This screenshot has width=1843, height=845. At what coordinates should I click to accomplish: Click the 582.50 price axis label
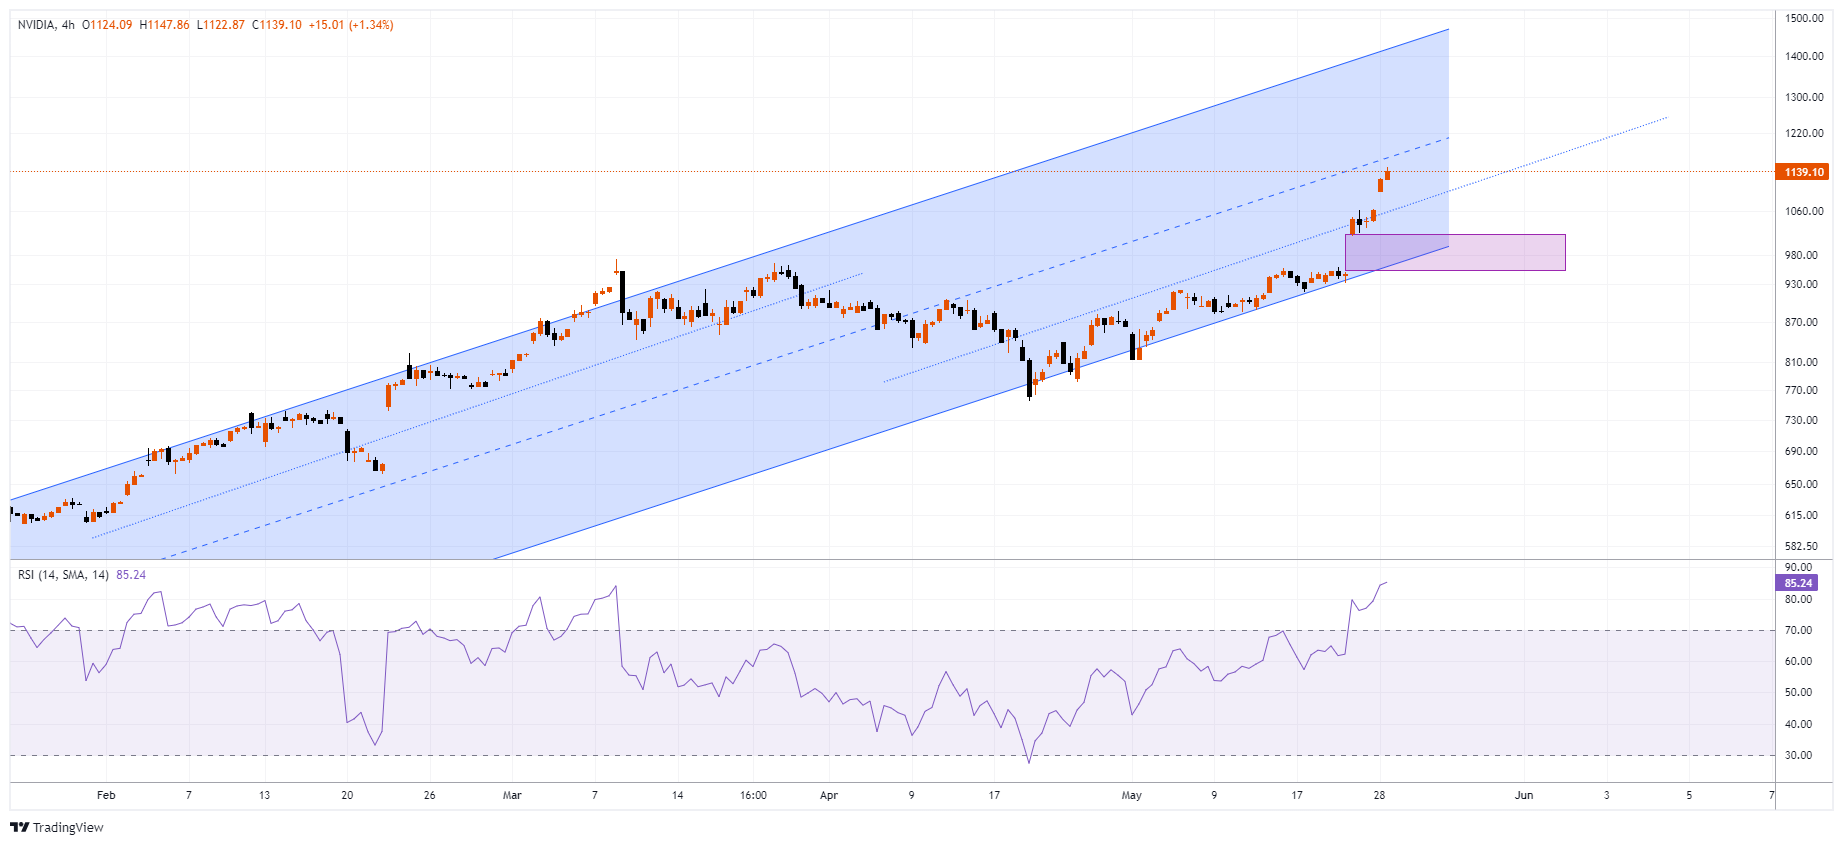click(1801, 546)
